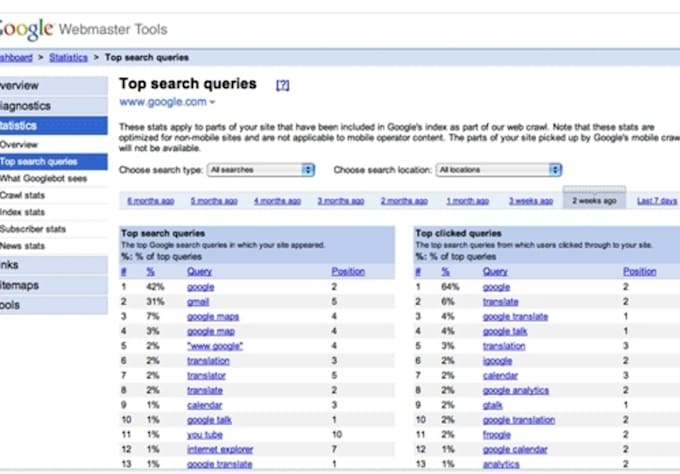680x474 pixels.
Task: Open the search location 'All locations' dropdown
Action: (x=499, y=170)
